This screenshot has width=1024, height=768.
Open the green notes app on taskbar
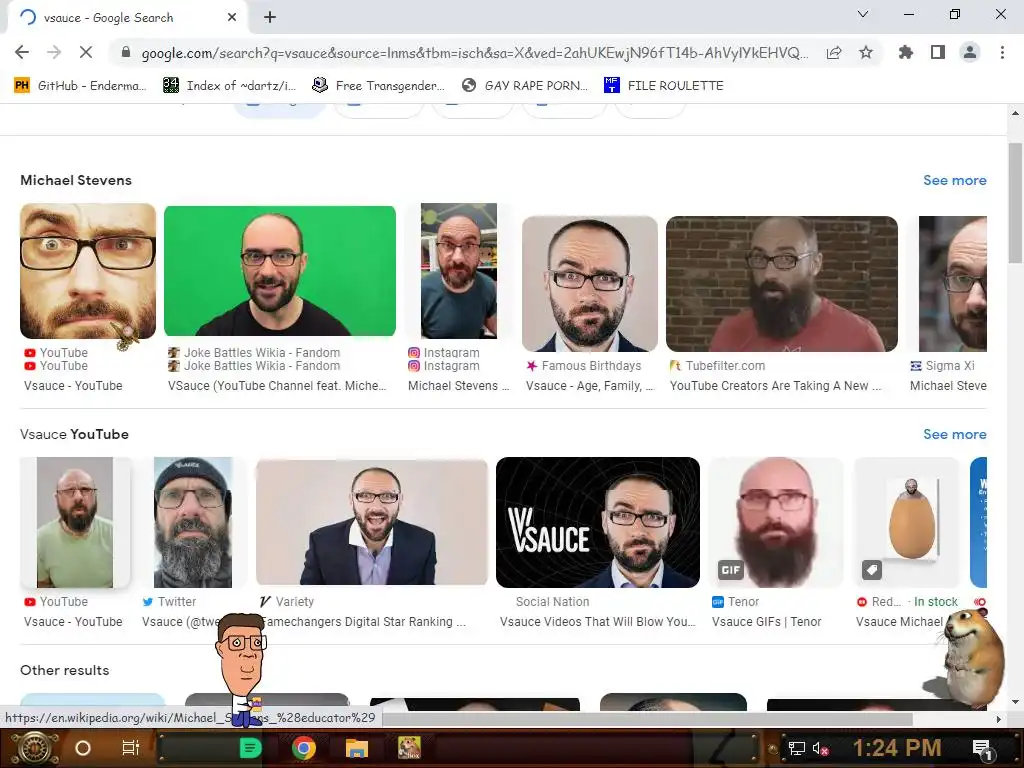(x=251, y=748)
